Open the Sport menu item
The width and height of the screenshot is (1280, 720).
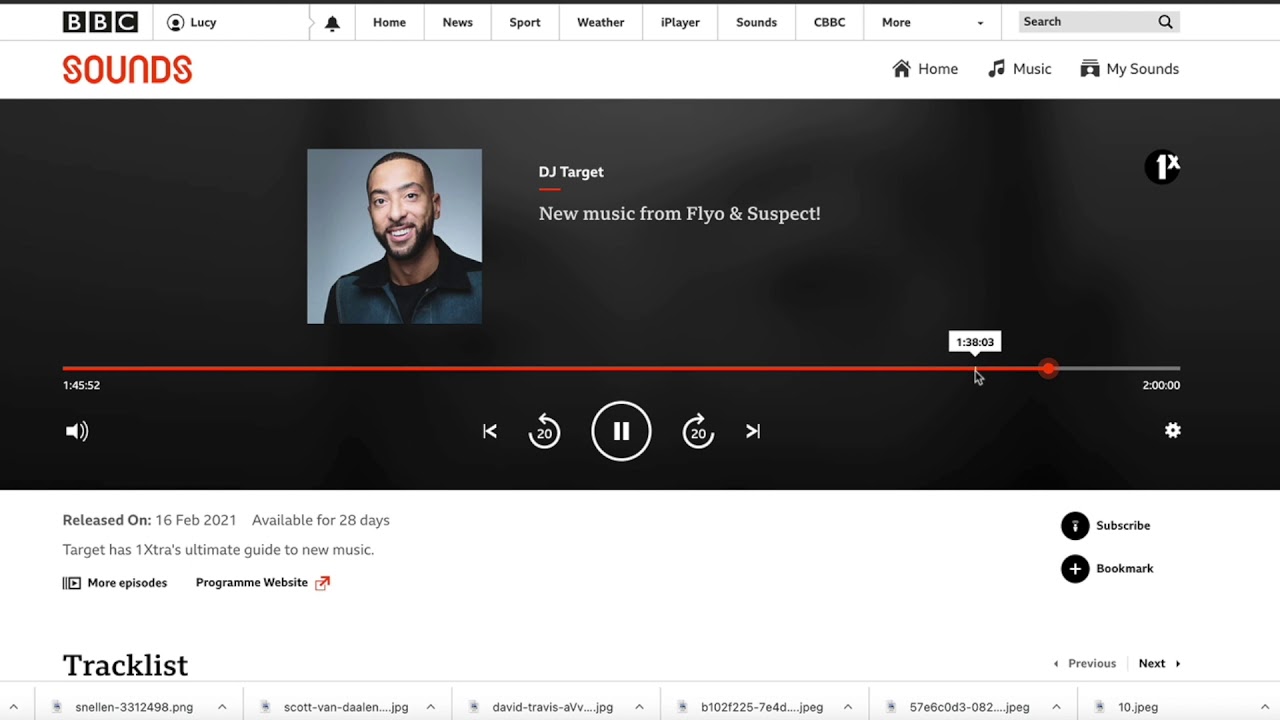coord(525,22)
